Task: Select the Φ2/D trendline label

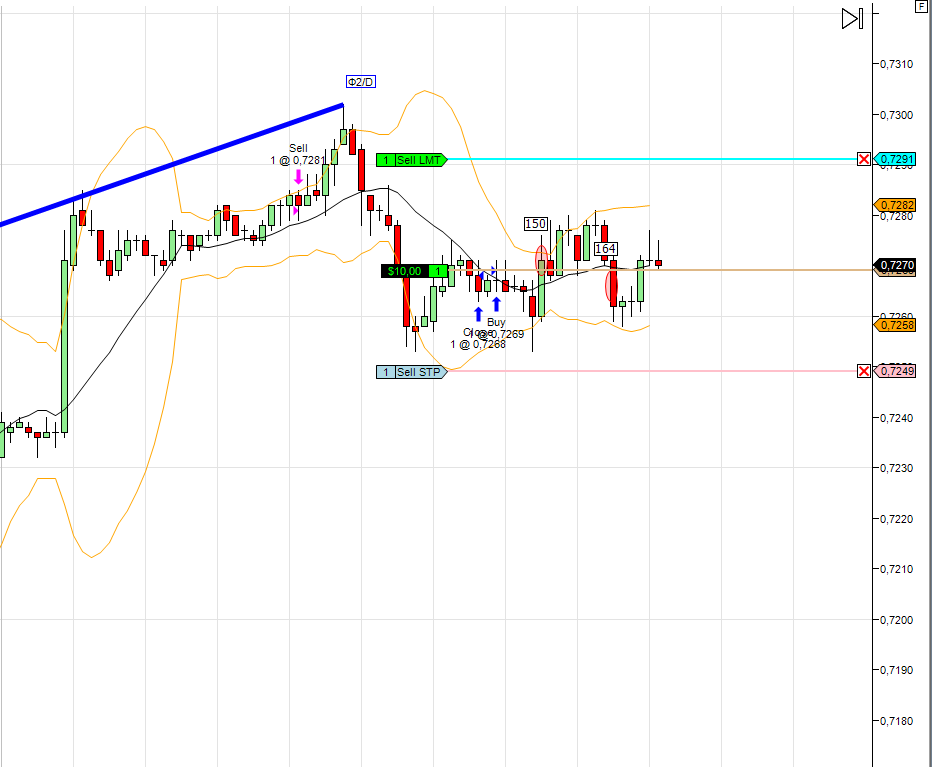Action: [x=361, y=81]
